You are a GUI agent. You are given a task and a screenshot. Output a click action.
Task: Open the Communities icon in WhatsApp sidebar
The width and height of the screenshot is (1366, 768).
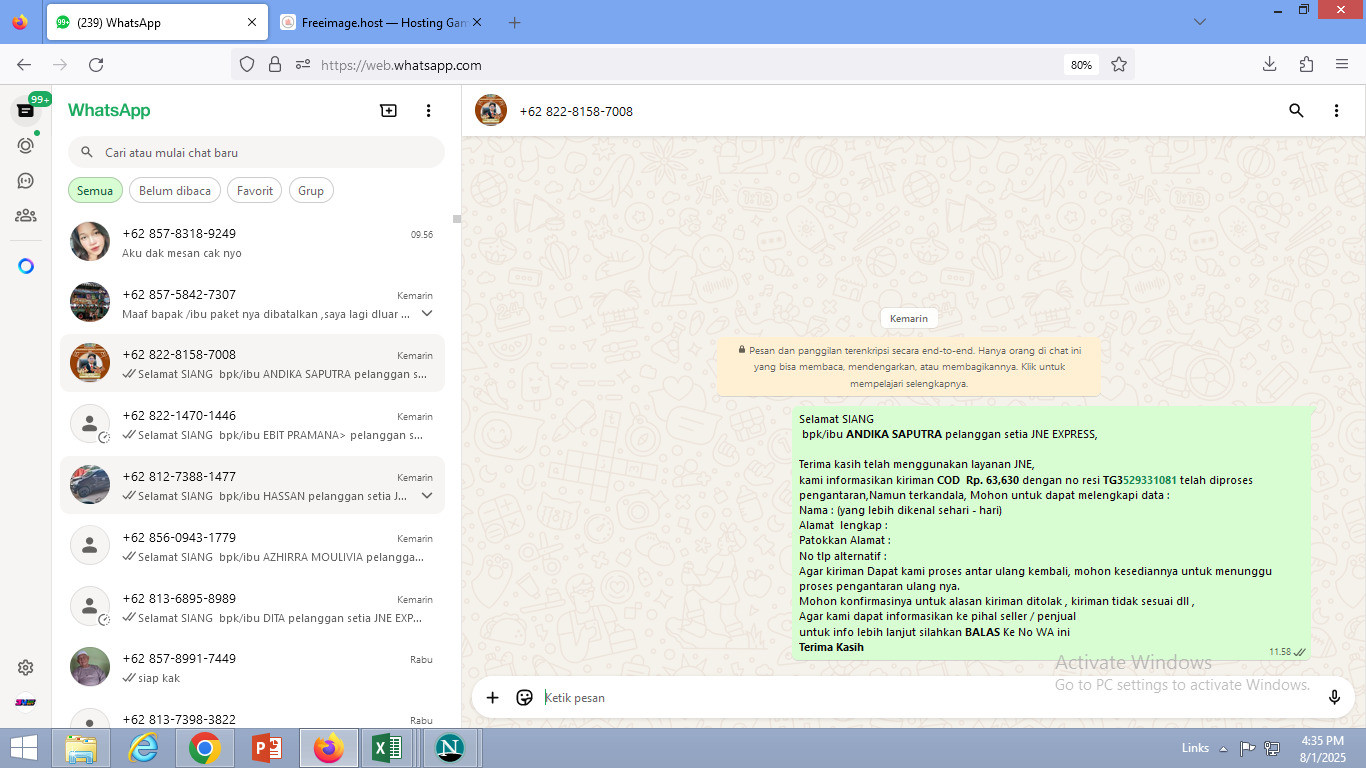(26, 215)
